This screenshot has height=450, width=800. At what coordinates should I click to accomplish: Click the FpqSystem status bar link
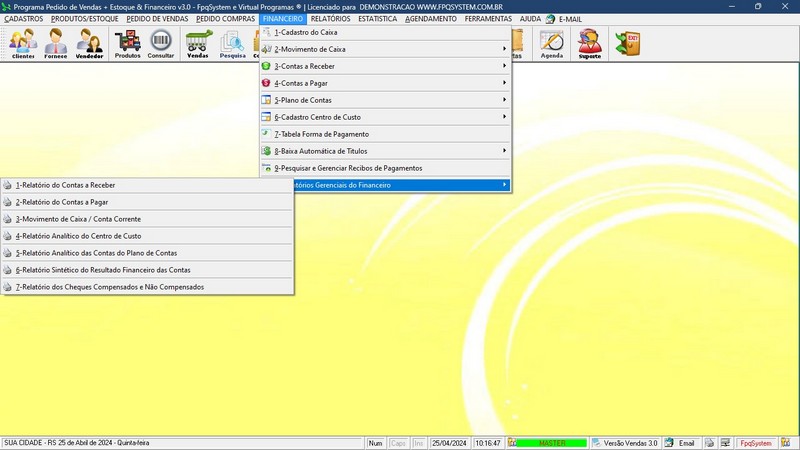pyautogui.click(x=756, y=443)
